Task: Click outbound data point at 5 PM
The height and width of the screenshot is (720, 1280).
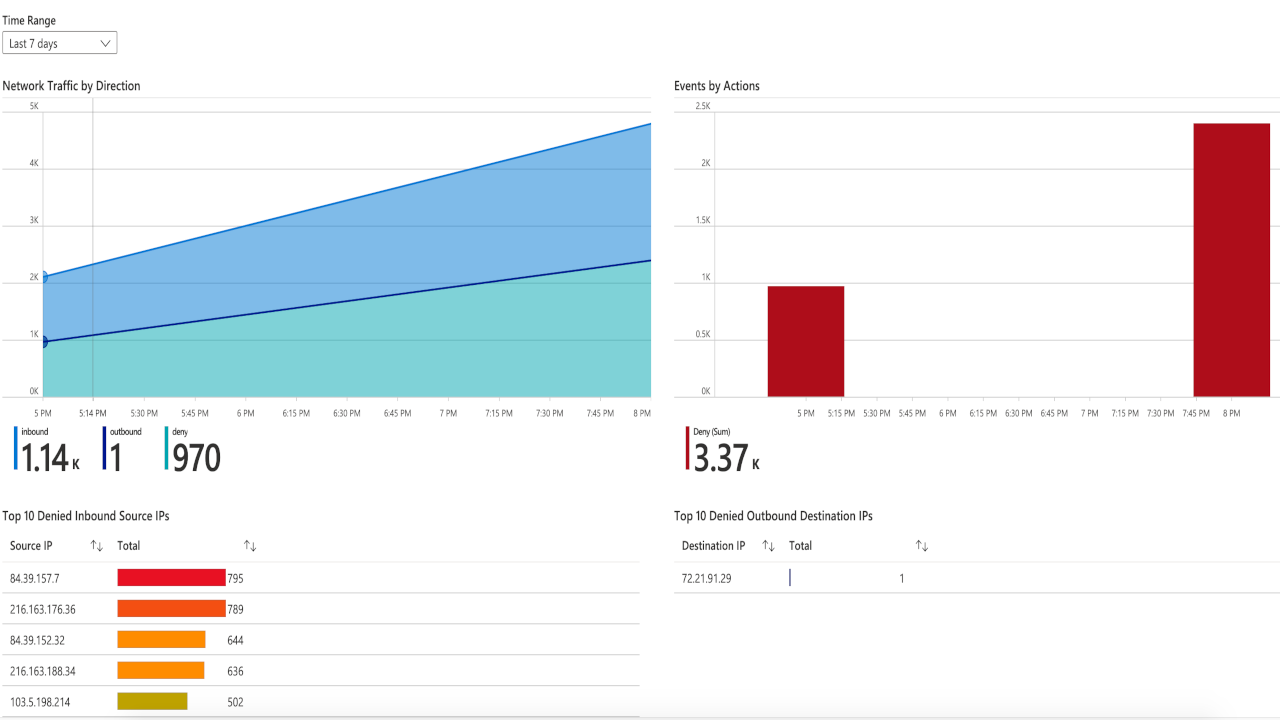Action: click(42, 342)
